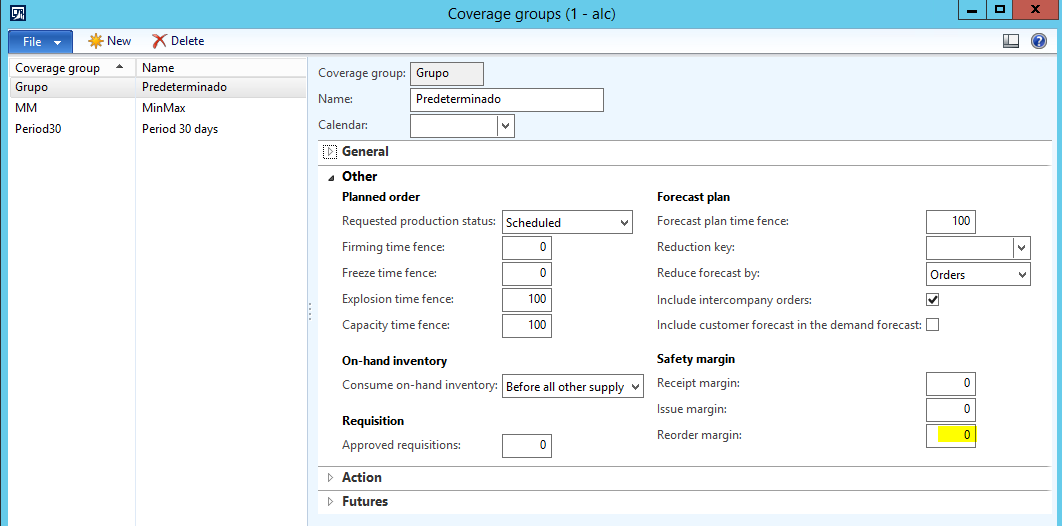Click the Firming time fence field
The height and width of the screenshot is (526, 1062).
[x=527, y=248]
